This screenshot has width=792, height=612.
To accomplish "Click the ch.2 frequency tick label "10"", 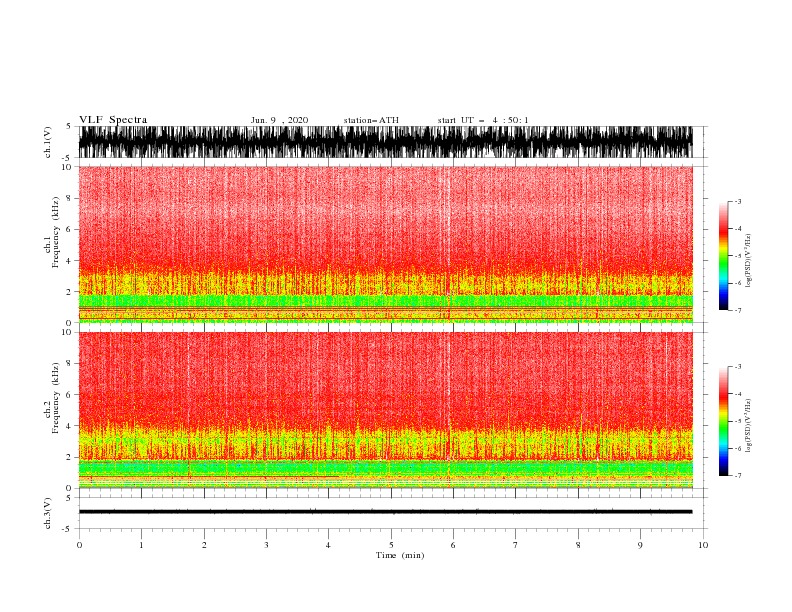I will click(66, 332).
